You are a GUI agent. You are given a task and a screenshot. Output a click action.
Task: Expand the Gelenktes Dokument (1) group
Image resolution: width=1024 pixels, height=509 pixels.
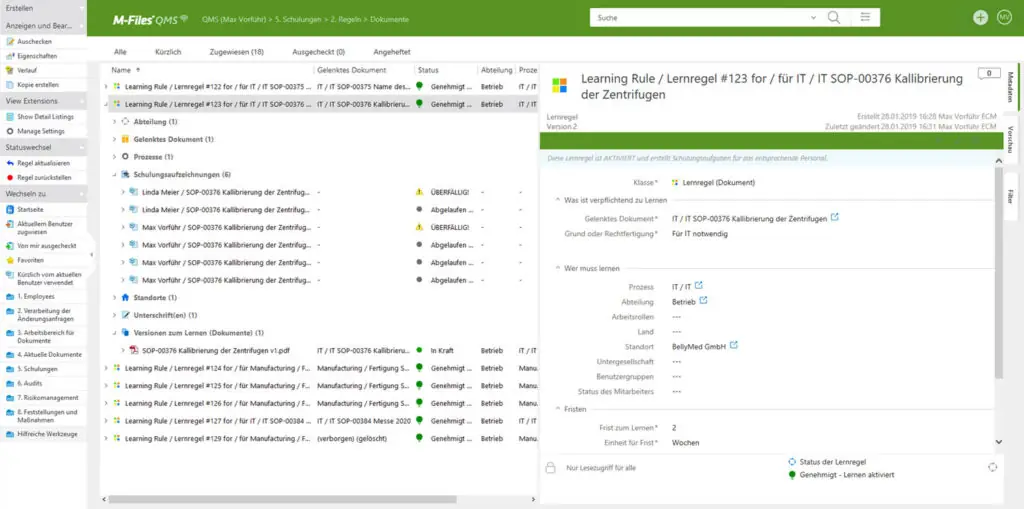(x=115, y=139)
